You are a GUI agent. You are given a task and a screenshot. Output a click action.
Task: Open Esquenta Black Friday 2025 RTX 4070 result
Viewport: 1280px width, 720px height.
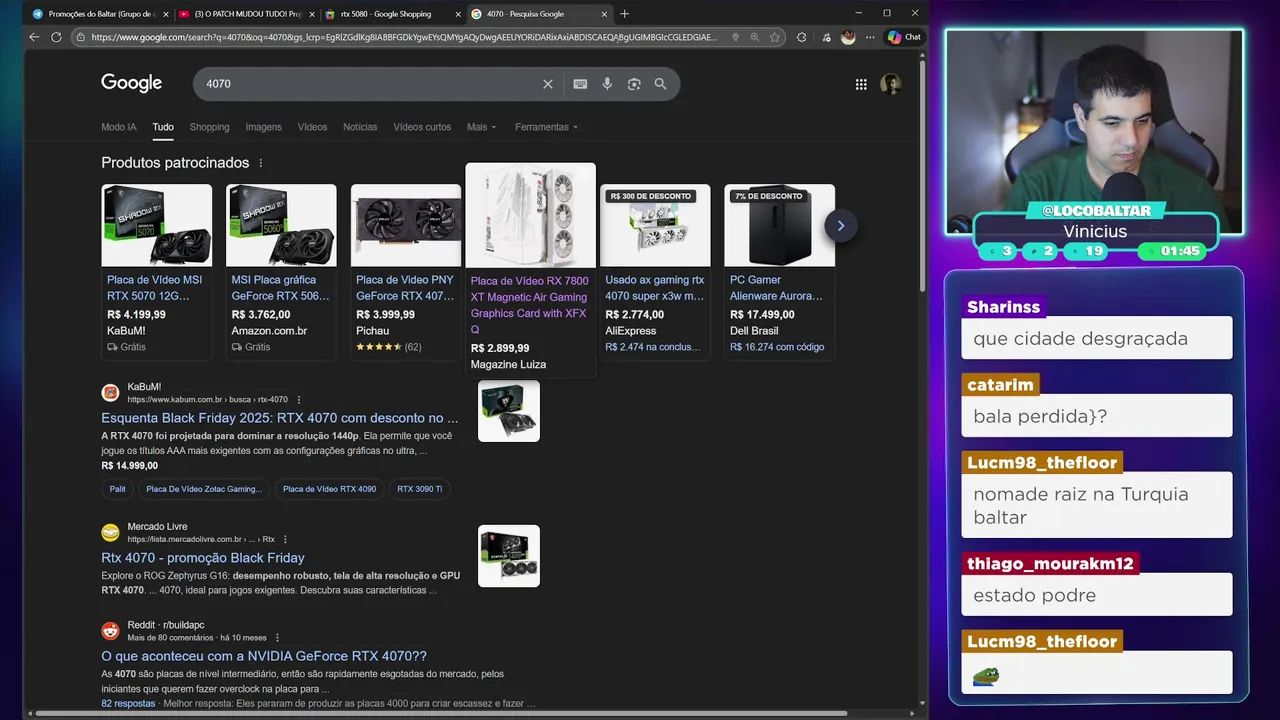coord(279,418)
